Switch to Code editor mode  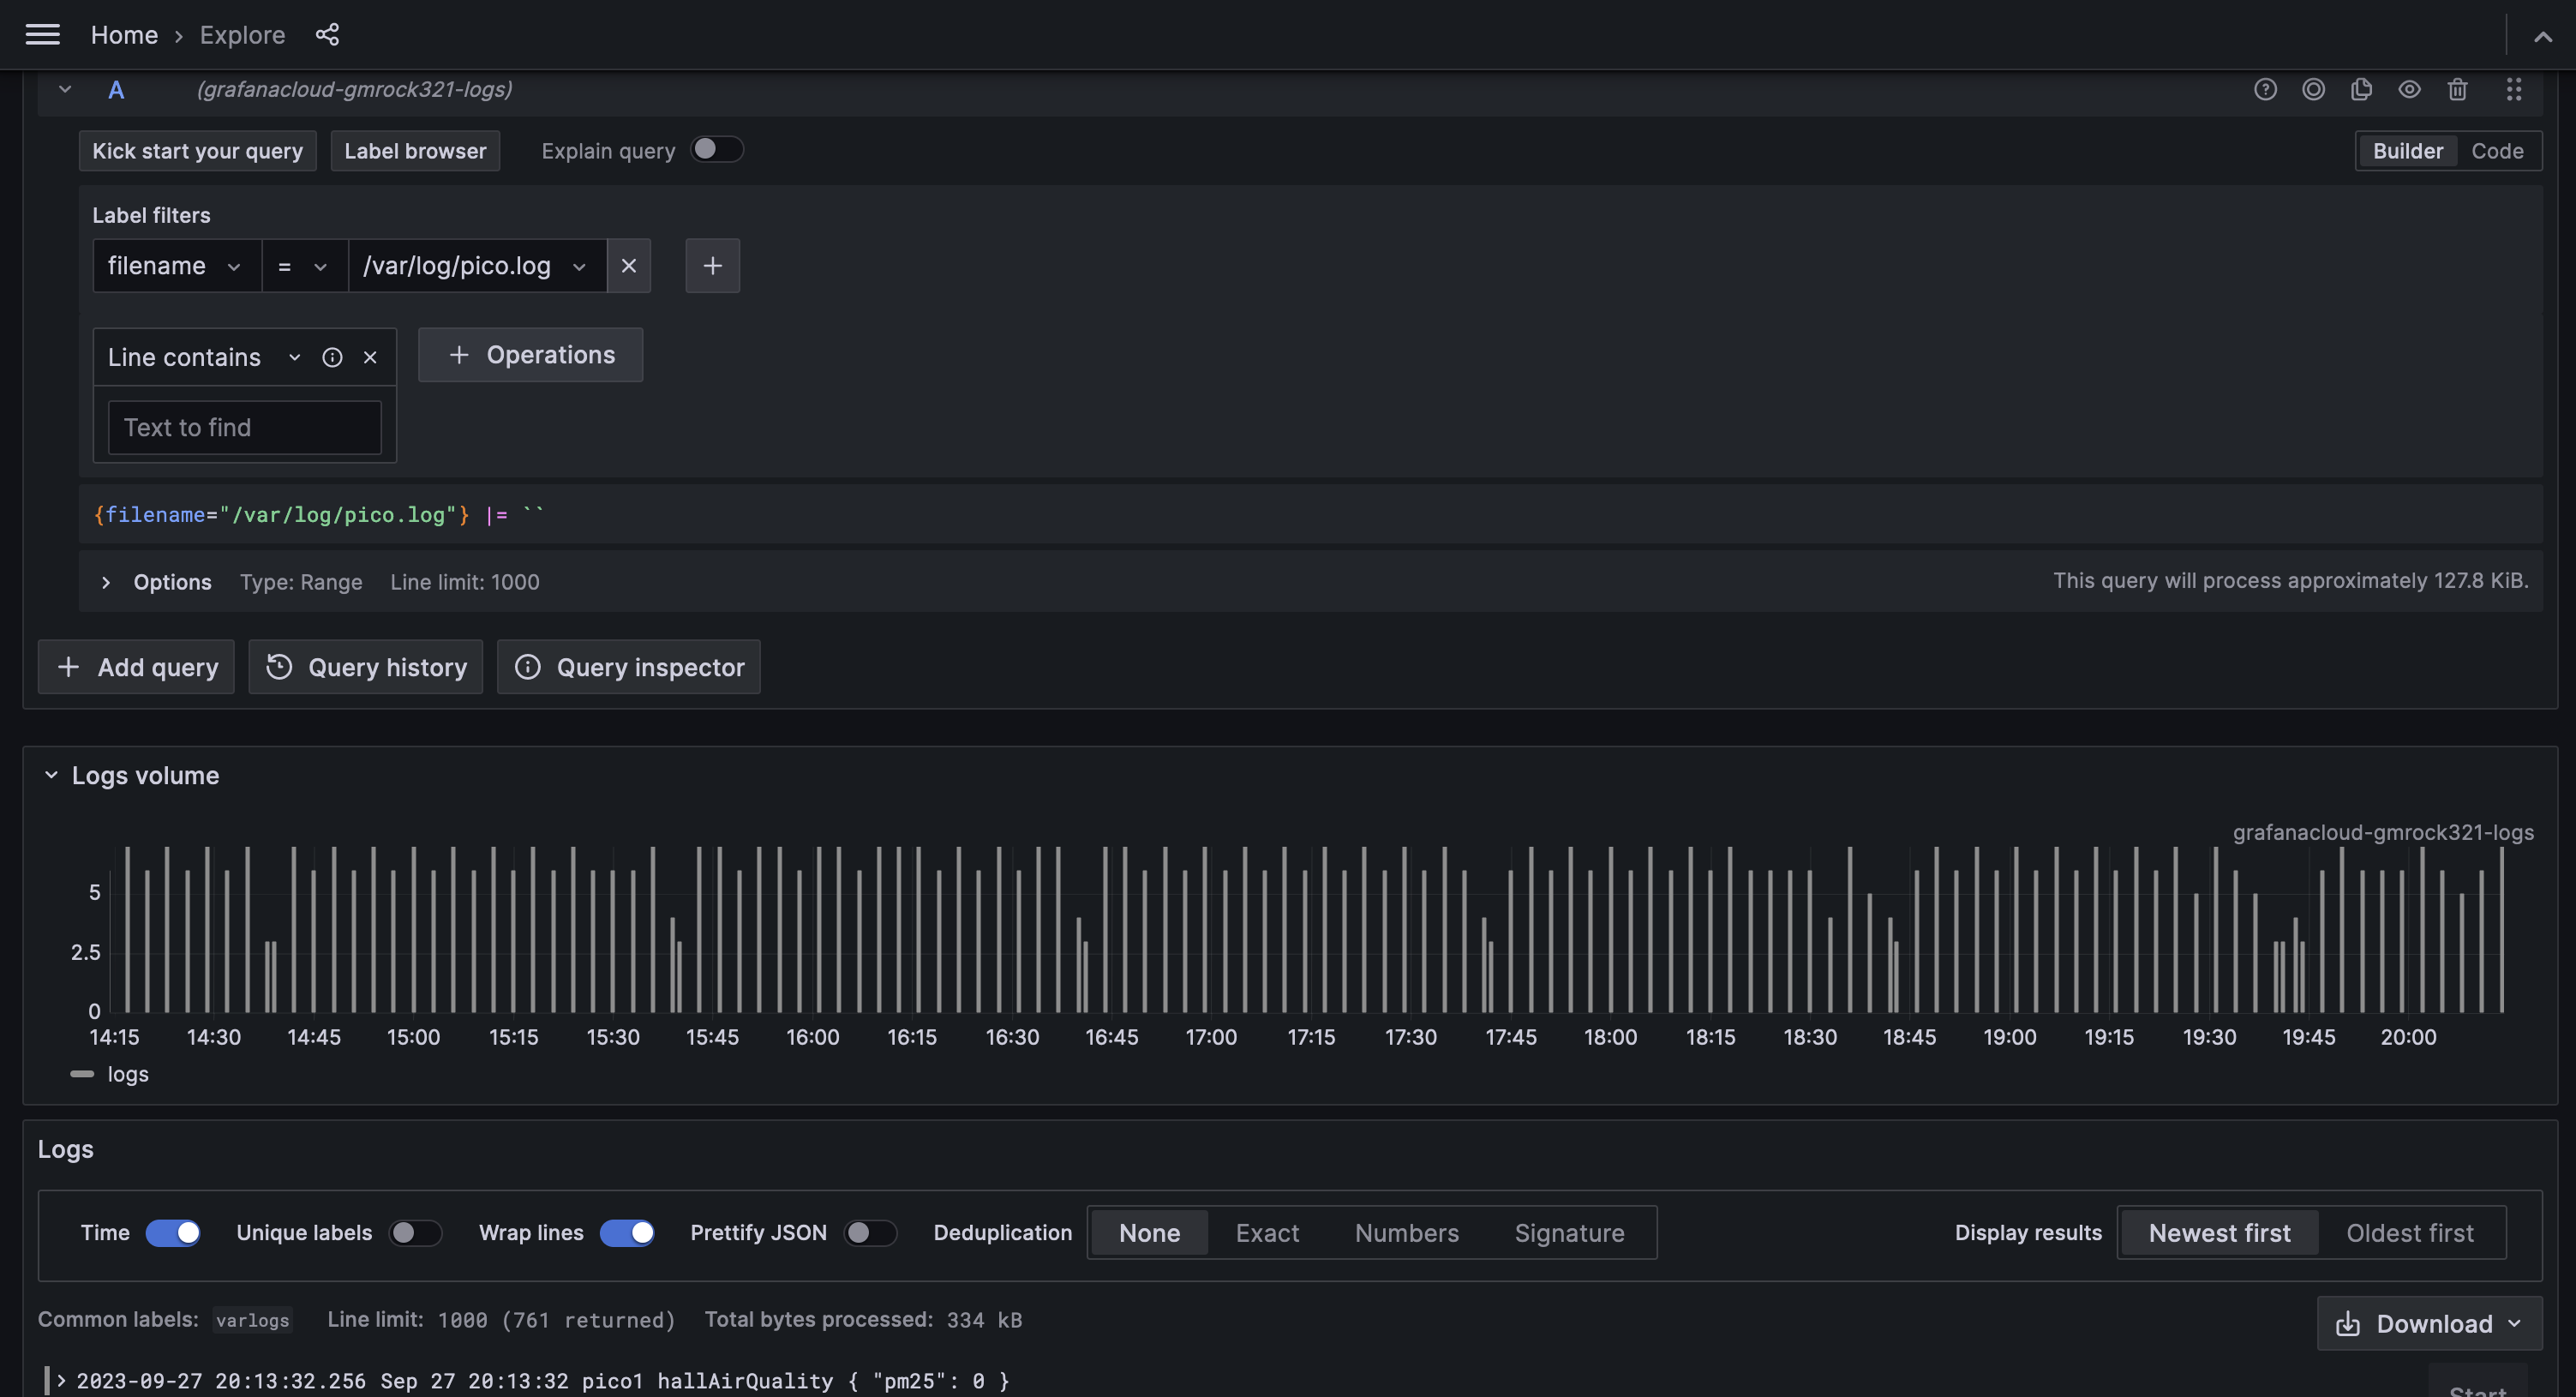[x=2496, y=151]
